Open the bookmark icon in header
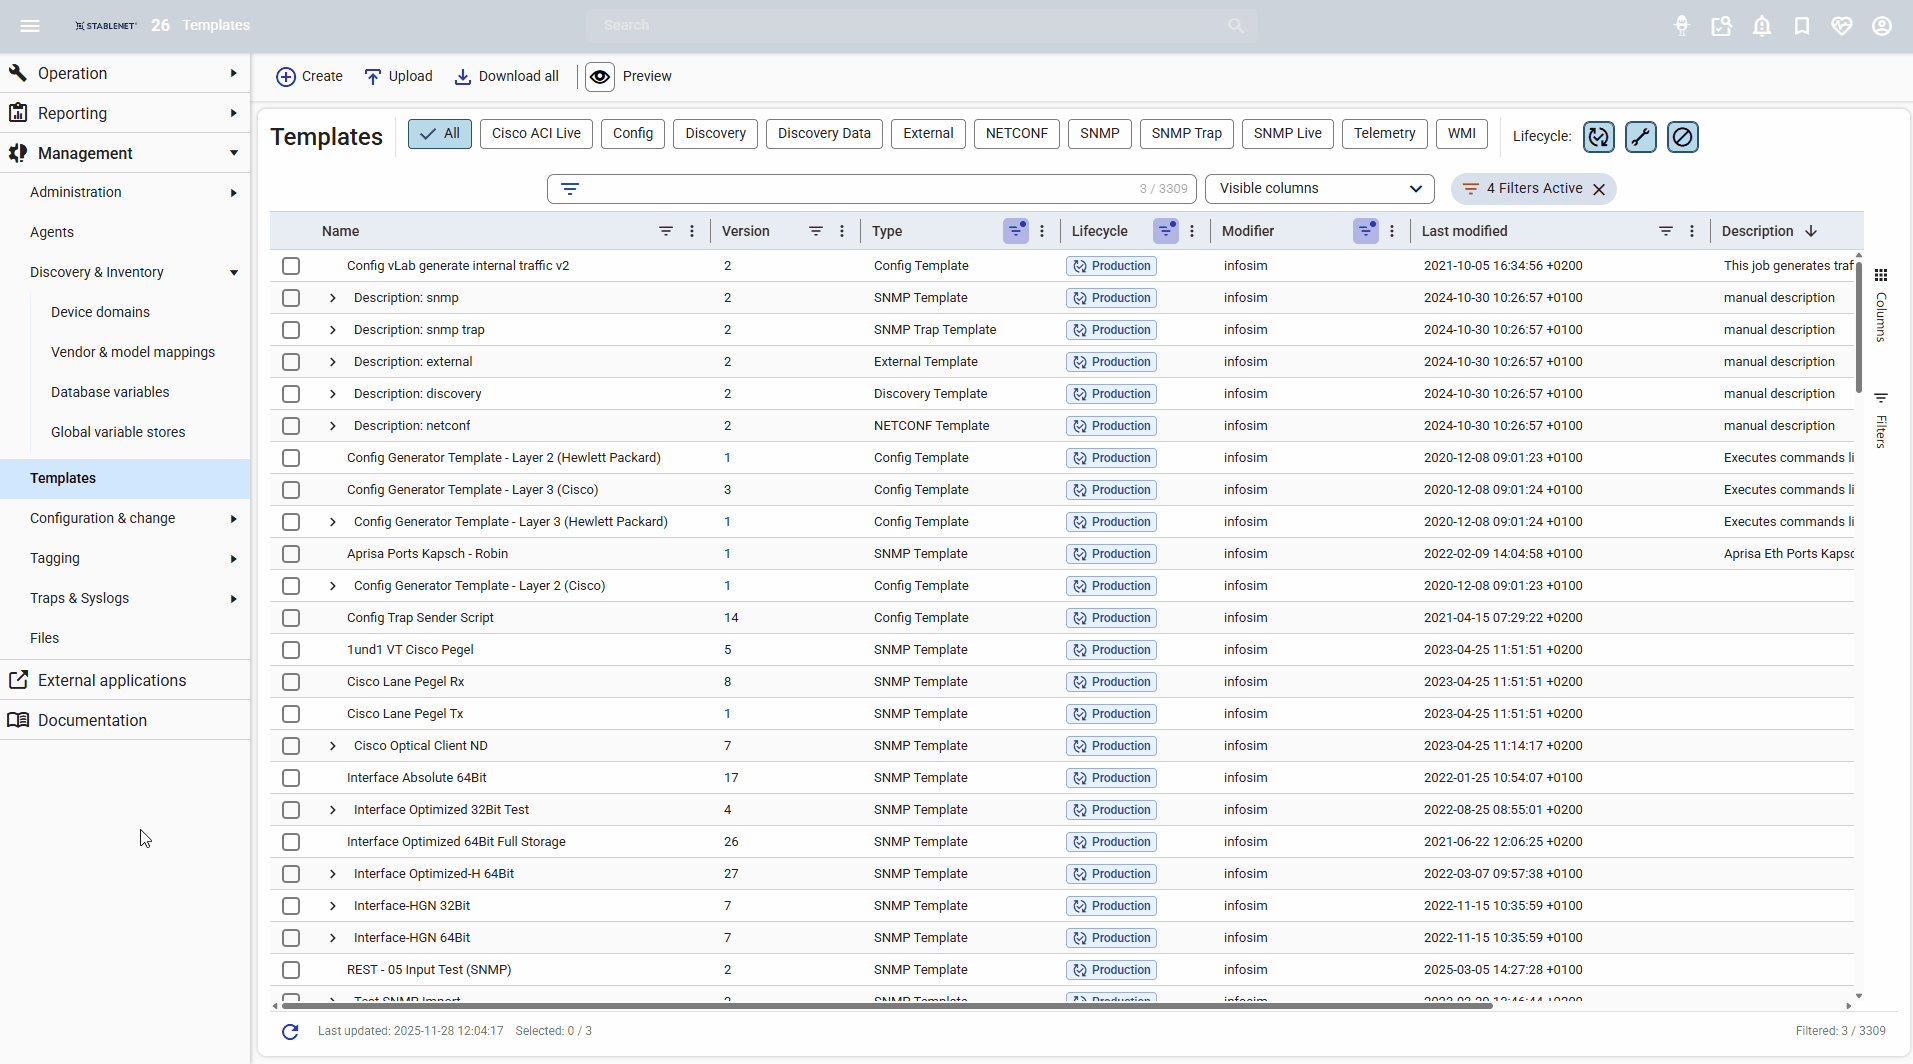The height and width of the screenshot is (1064, 1913). coord(1801,26)
